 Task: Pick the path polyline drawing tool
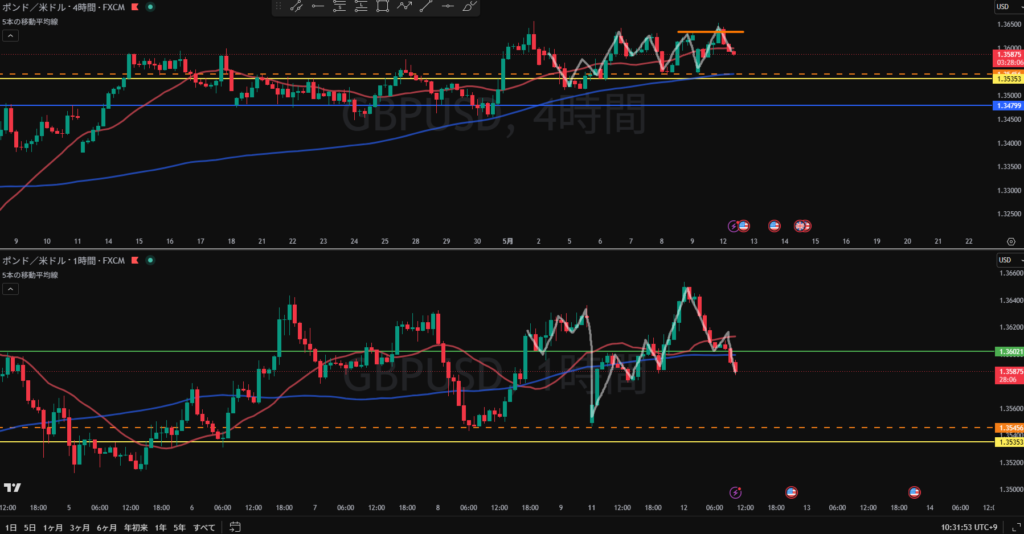coord(404,6)
